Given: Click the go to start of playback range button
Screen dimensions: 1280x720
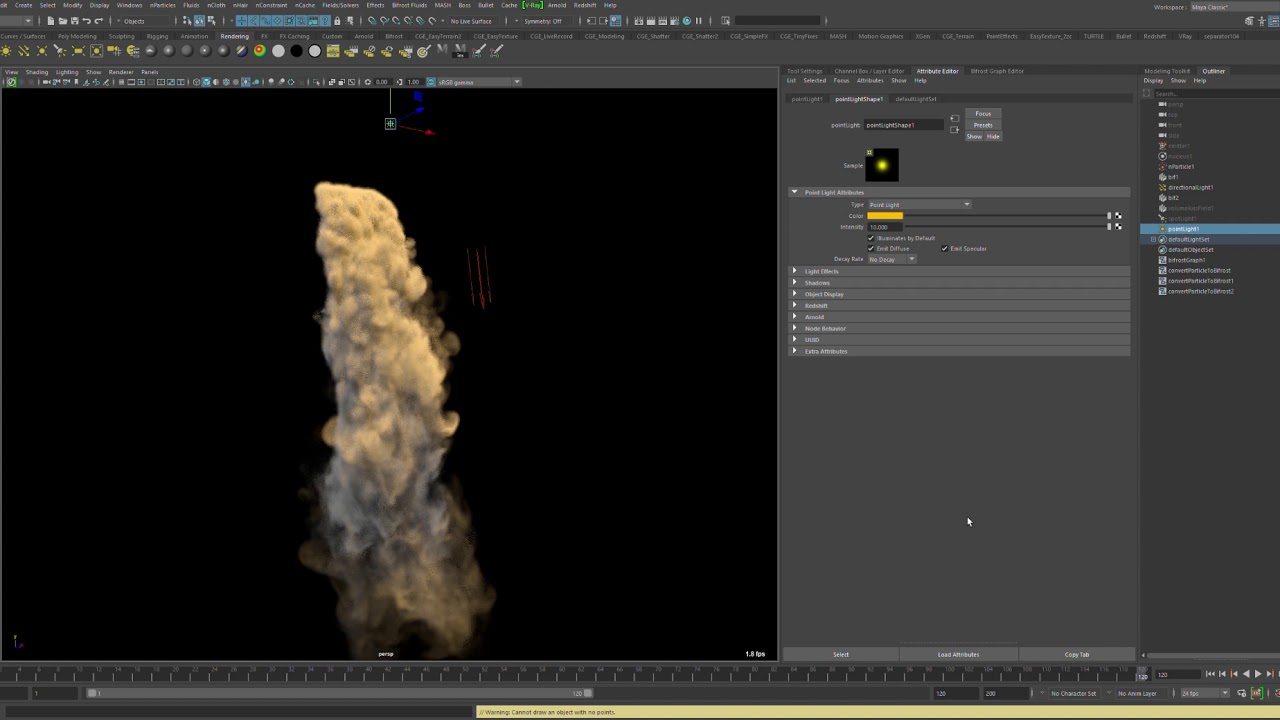Looking at the screenshot, I should pyautogui.click(x=1210, y=674).
